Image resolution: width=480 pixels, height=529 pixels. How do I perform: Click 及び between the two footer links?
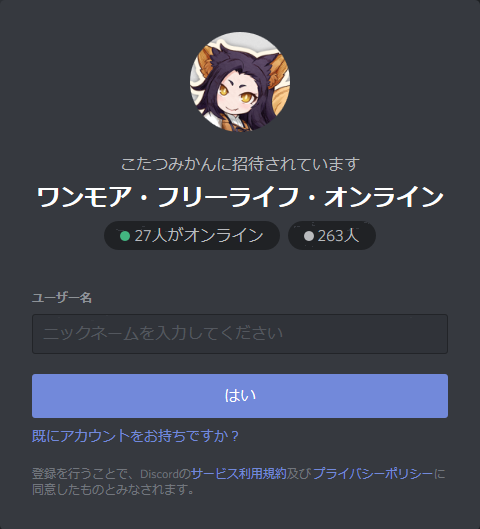click(299, 474)
